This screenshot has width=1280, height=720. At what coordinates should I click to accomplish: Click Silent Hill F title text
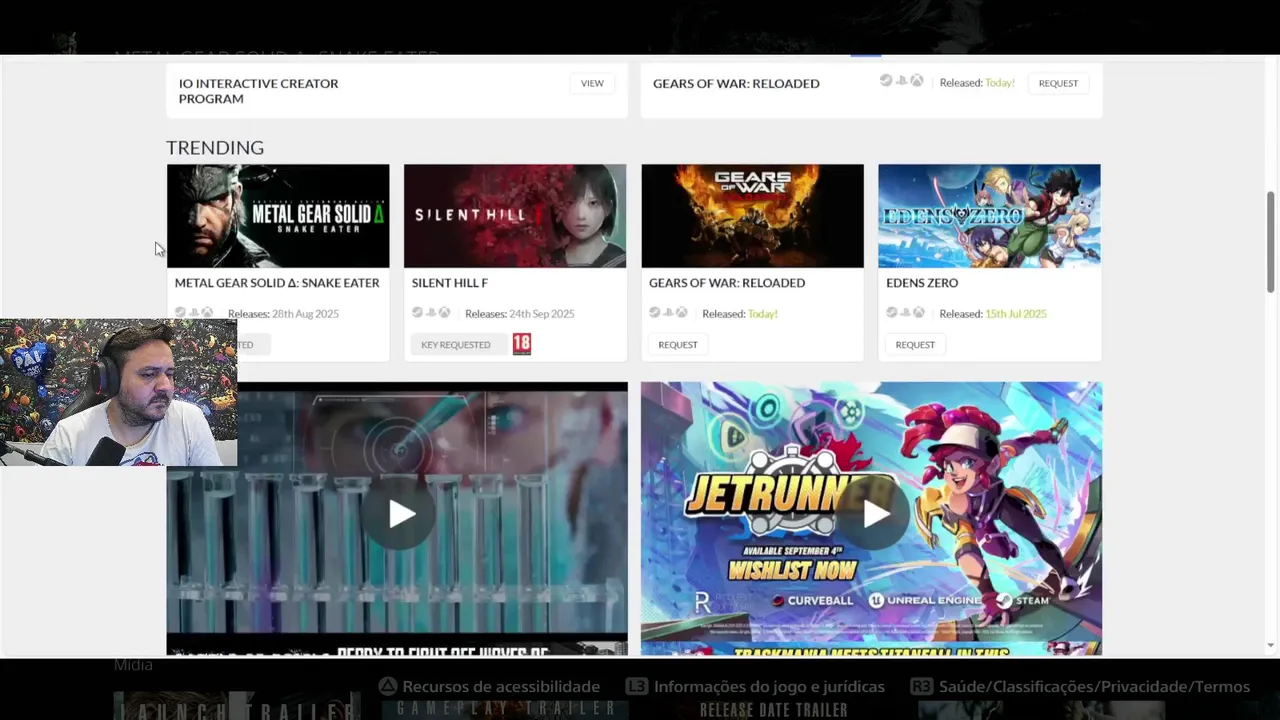(450, 283)
